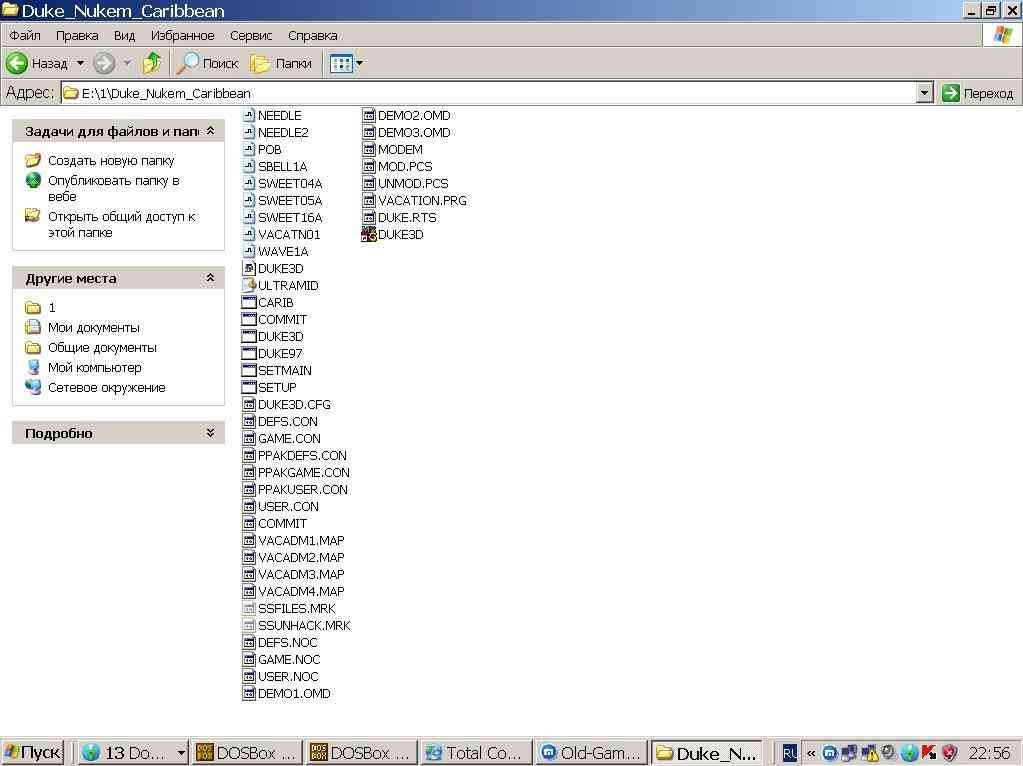Expand the address bar dropdown

point(924,93)
